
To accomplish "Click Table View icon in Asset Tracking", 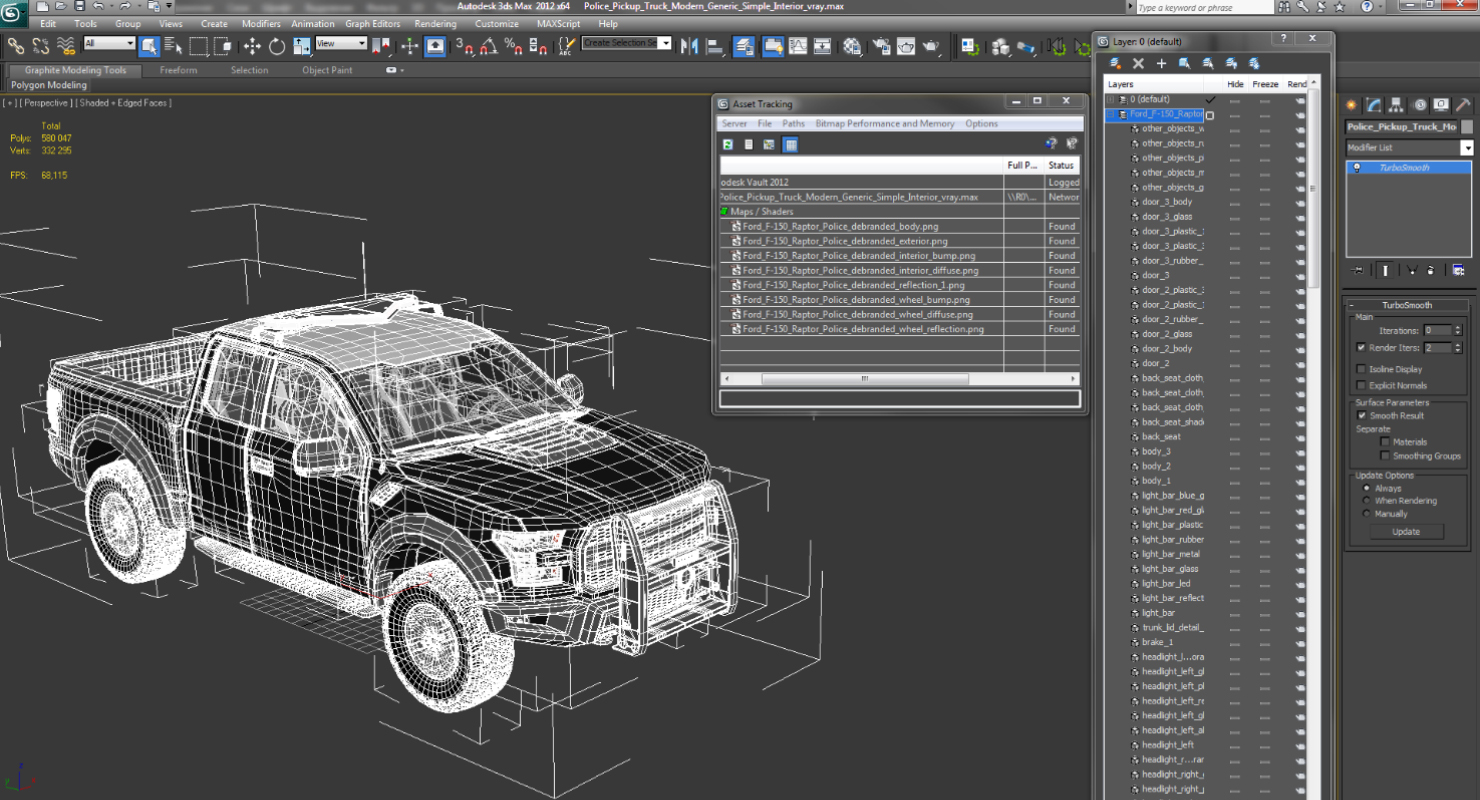I will (x=790, y=145).
